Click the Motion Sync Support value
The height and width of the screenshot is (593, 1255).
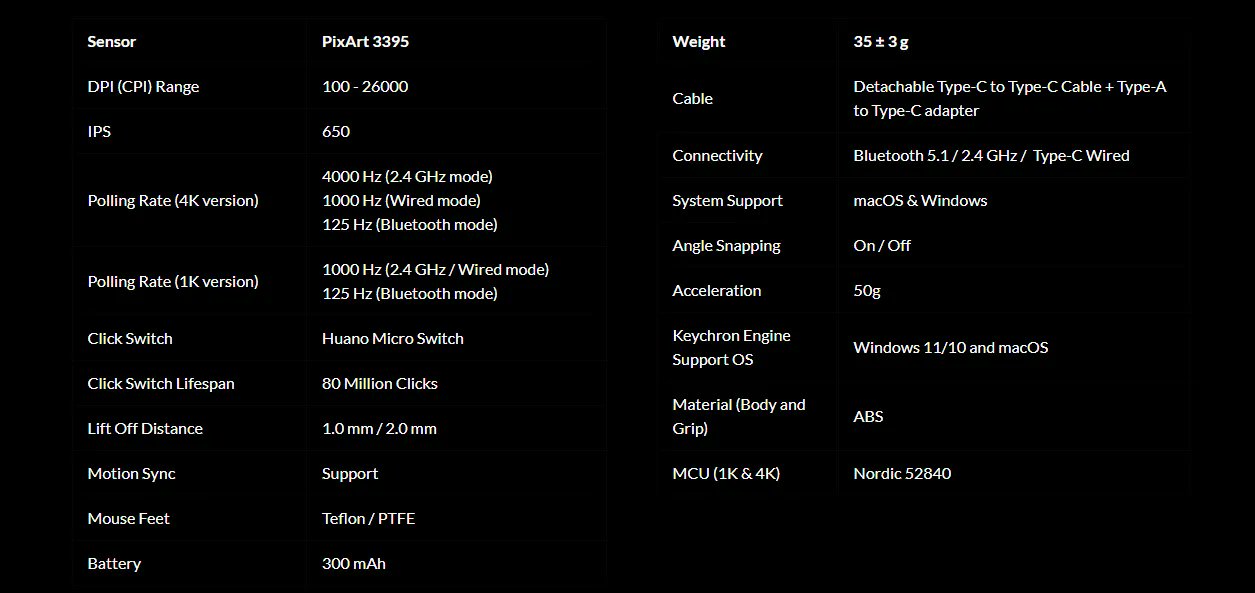tap(350, 474)
